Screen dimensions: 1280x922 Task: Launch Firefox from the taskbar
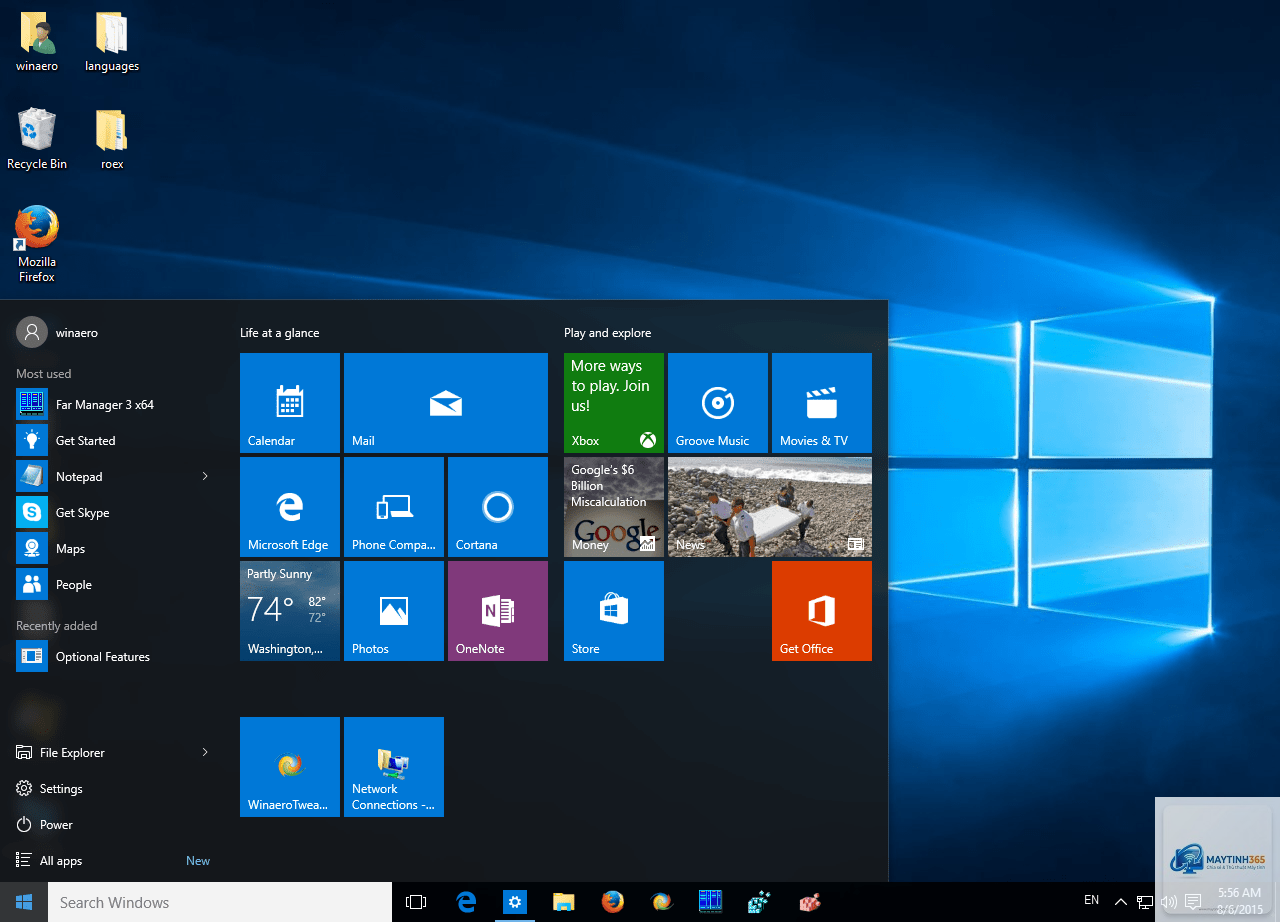point(613,902)
